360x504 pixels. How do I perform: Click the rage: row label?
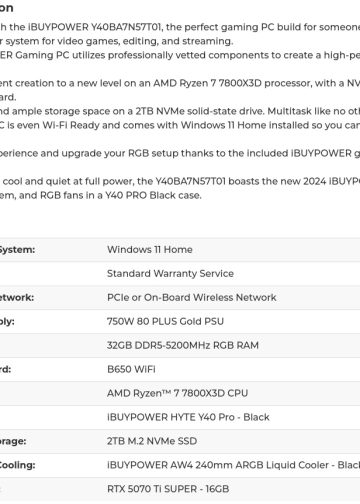click(x=13, y=441)
